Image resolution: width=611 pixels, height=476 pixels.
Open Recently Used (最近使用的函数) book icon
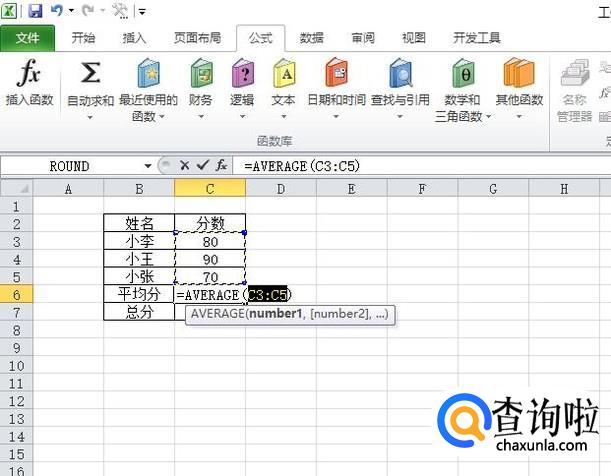click(x=148, y=73)
